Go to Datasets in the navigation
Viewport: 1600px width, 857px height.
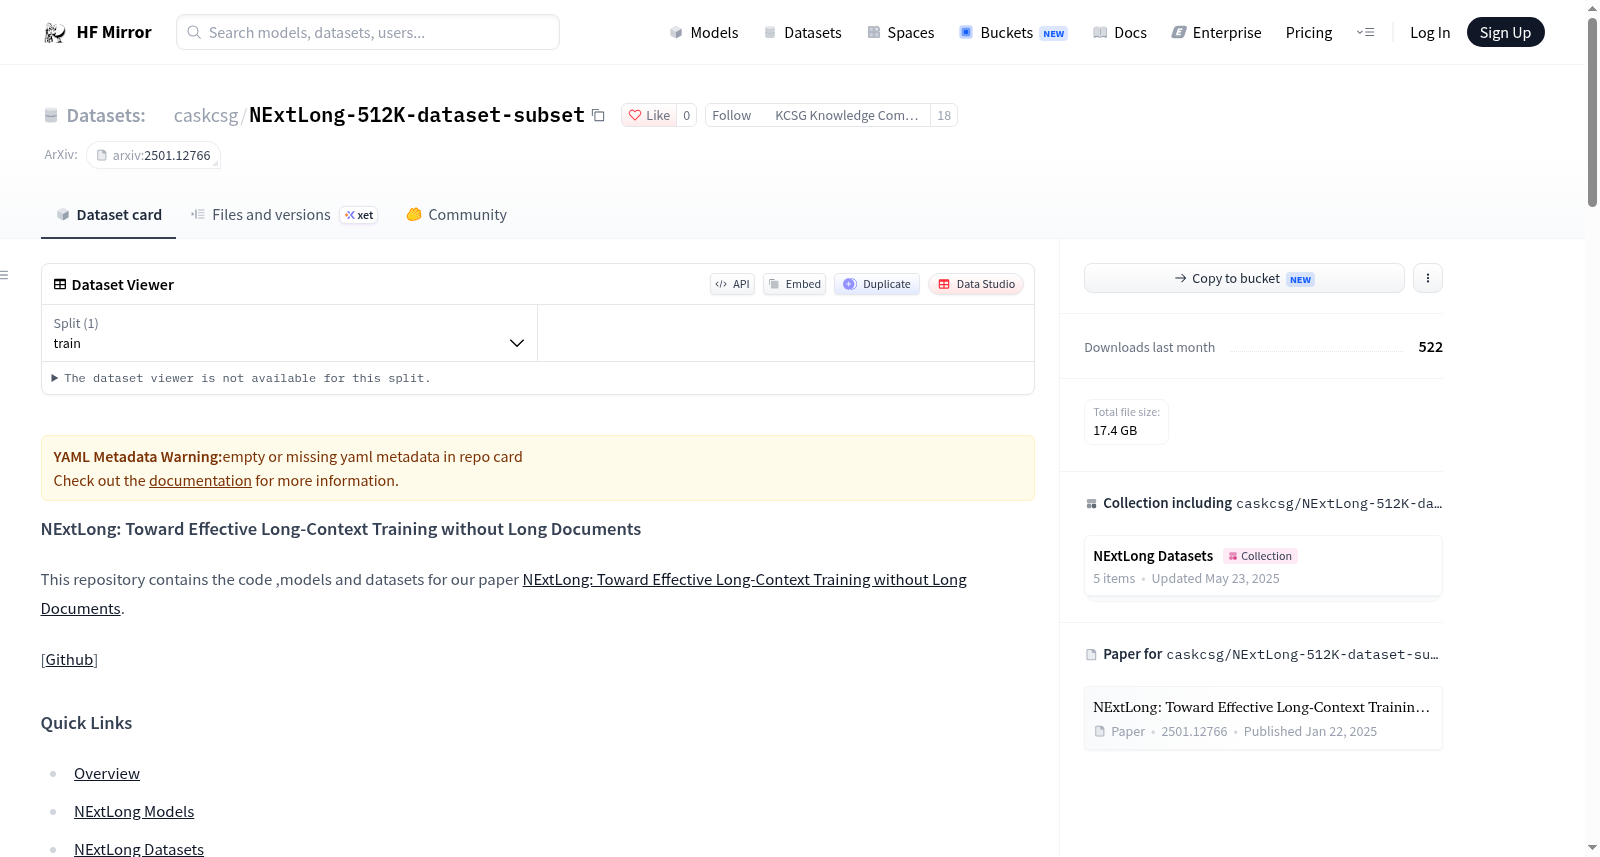[802, 33]
